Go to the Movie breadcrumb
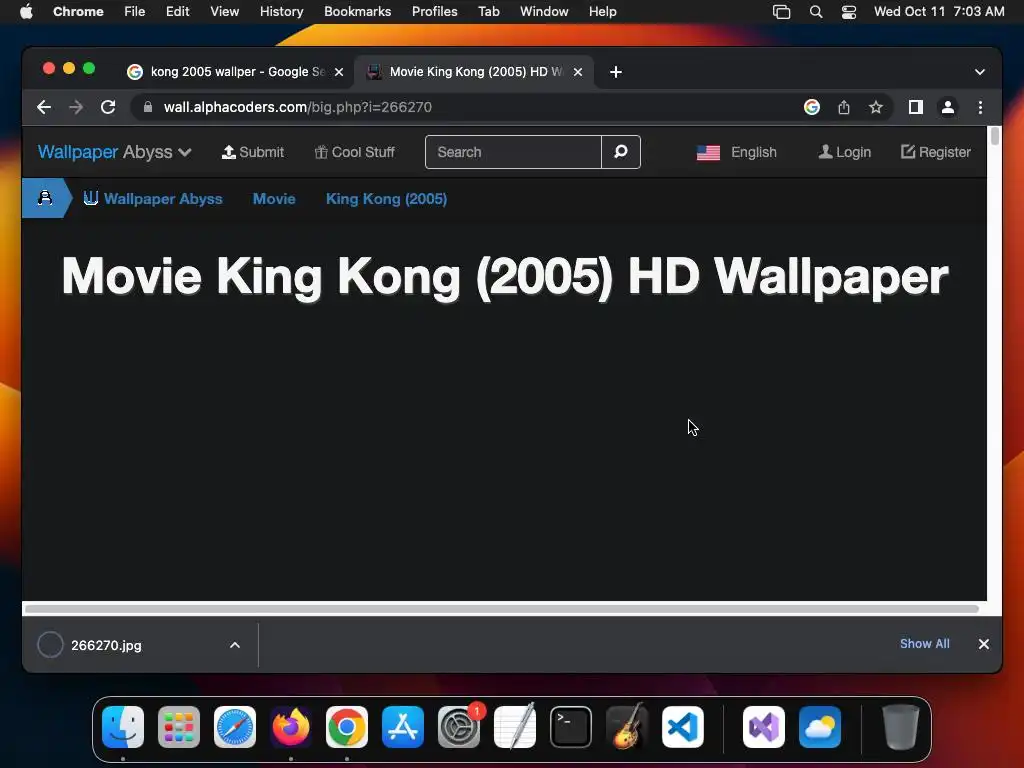1024x768 pixels. pos(274,199)
